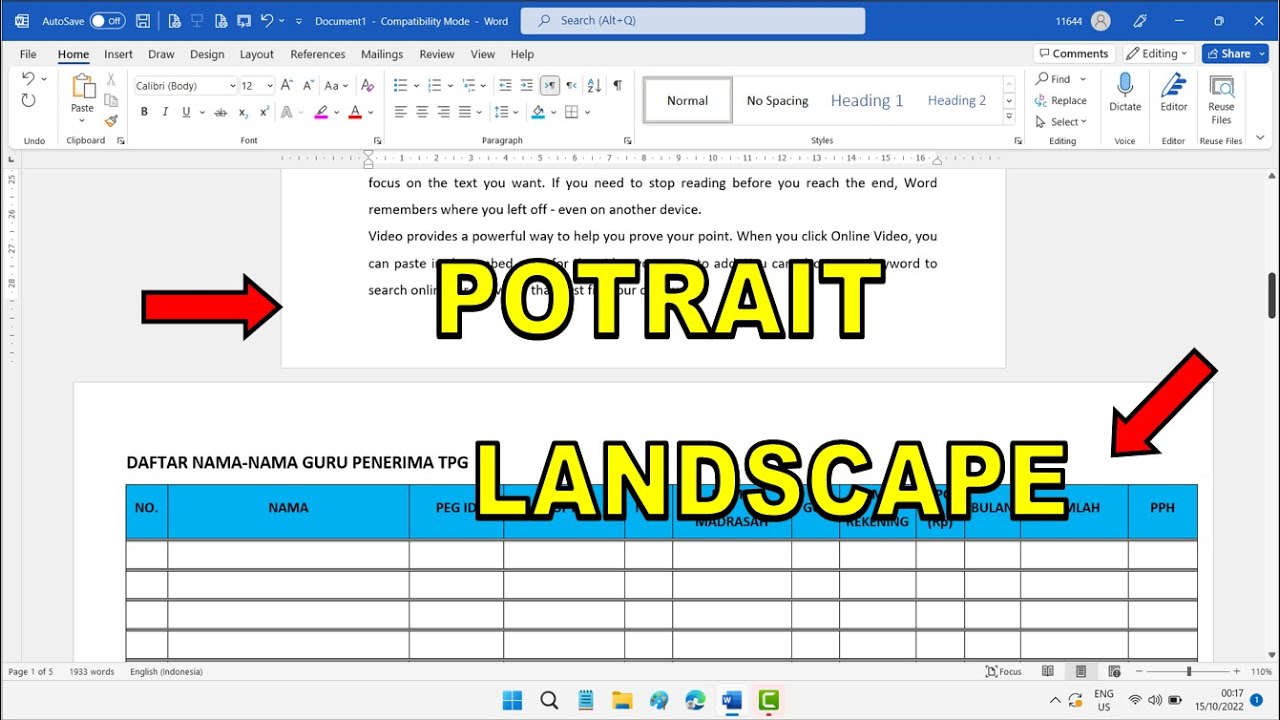Switch to Web Layout view icon
Viewport: 1280px width, 720px height.
(1114, 672)
